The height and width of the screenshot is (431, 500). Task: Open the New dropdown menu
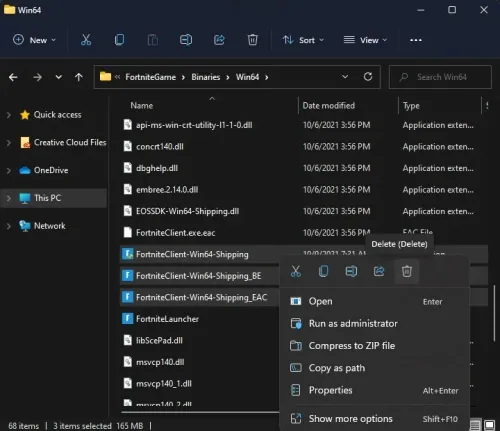[x=34, y=40]
